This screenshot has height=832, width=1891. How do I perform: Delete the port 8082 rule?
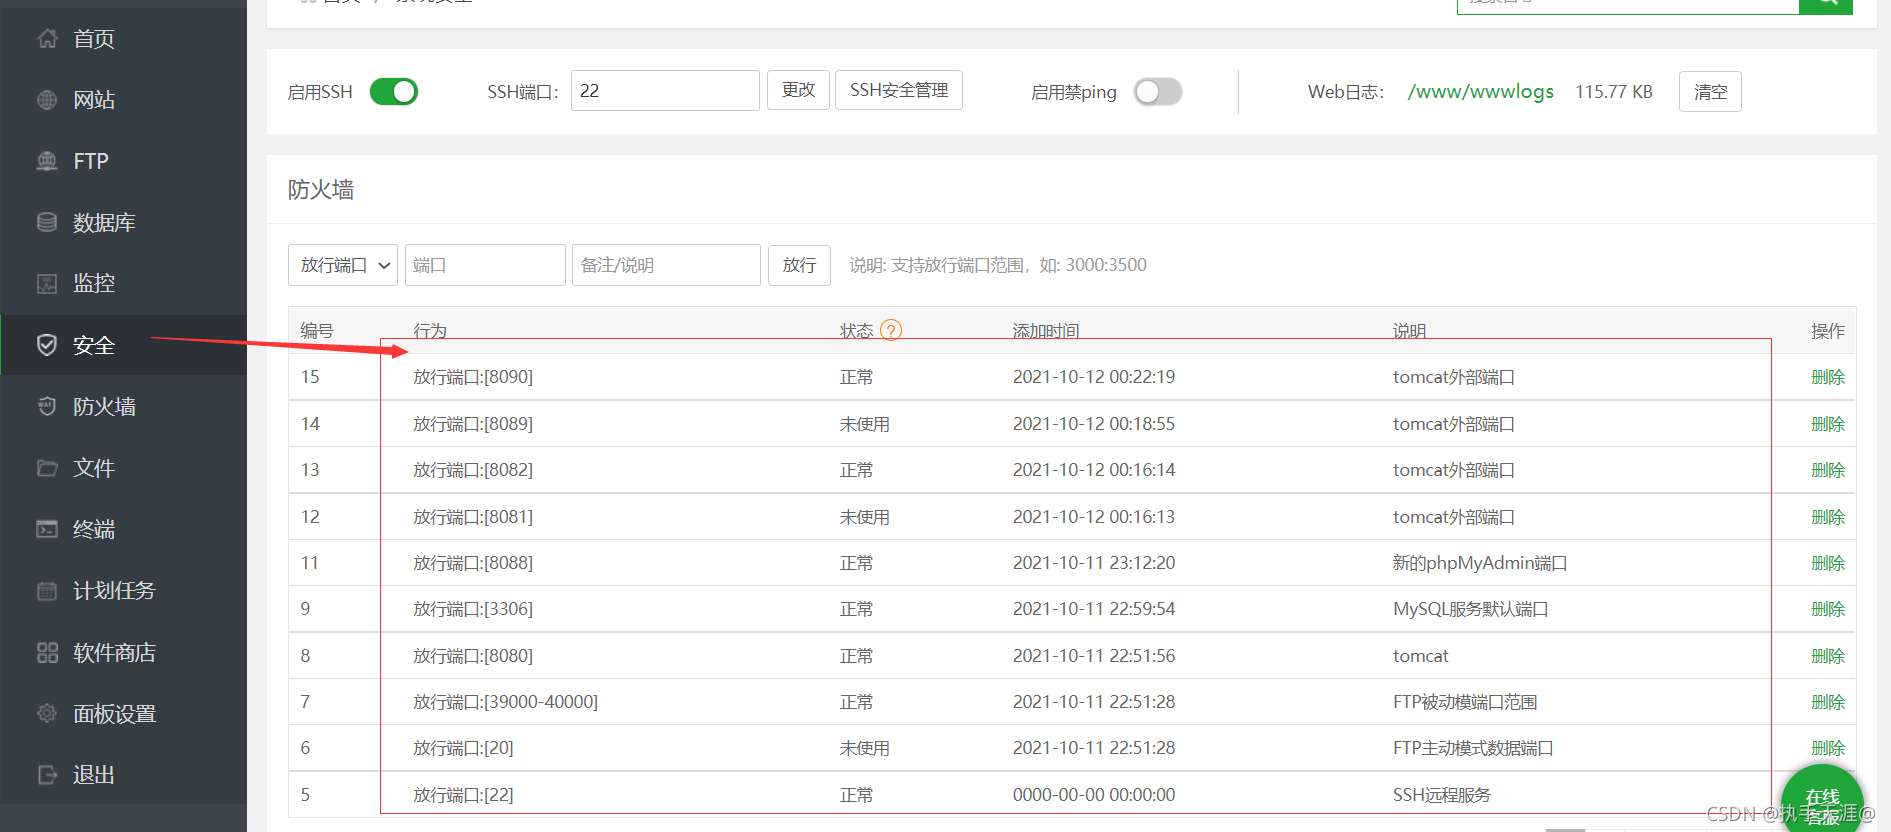tap(1828, 470)
